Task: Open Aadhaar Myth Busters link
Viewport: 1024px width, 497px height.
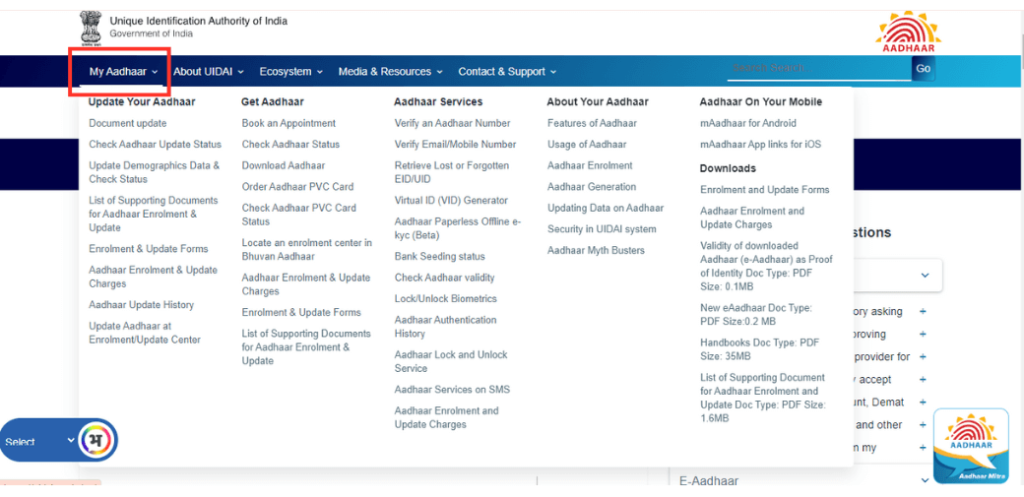Action: point(596,251)
